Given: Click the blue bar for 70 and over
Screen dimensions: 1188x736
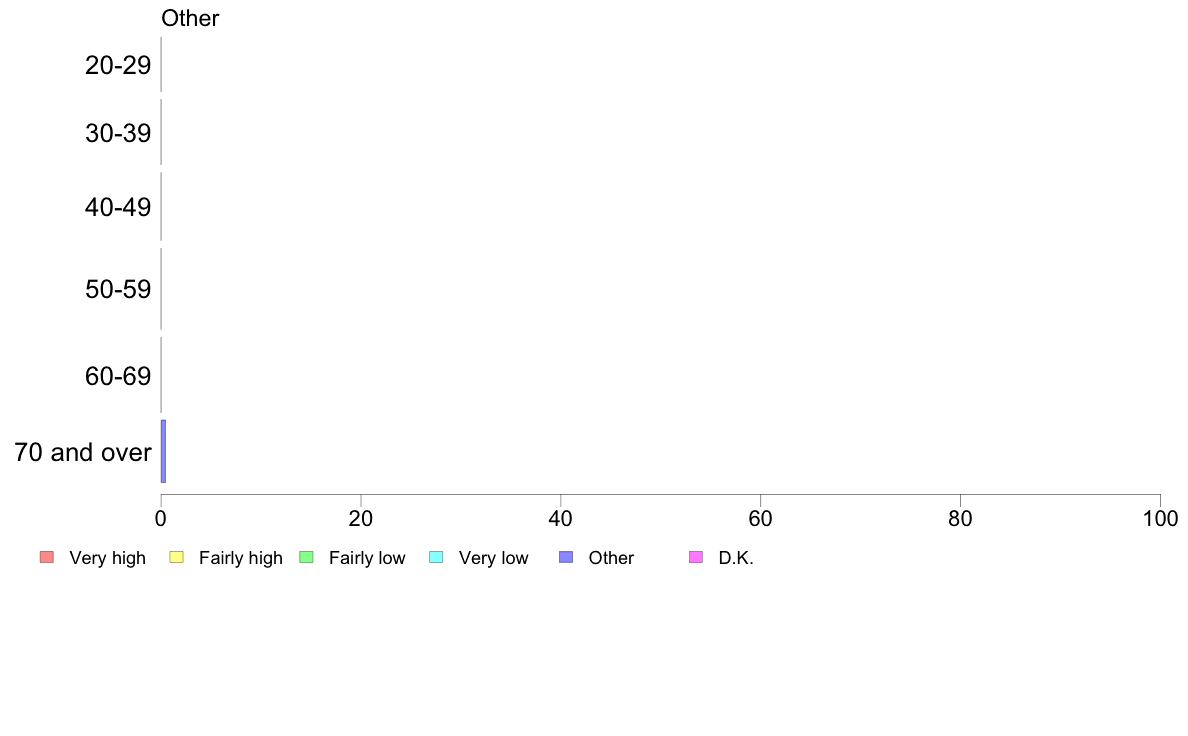Looking at the screenshot, I should click(x=163, y=451).
